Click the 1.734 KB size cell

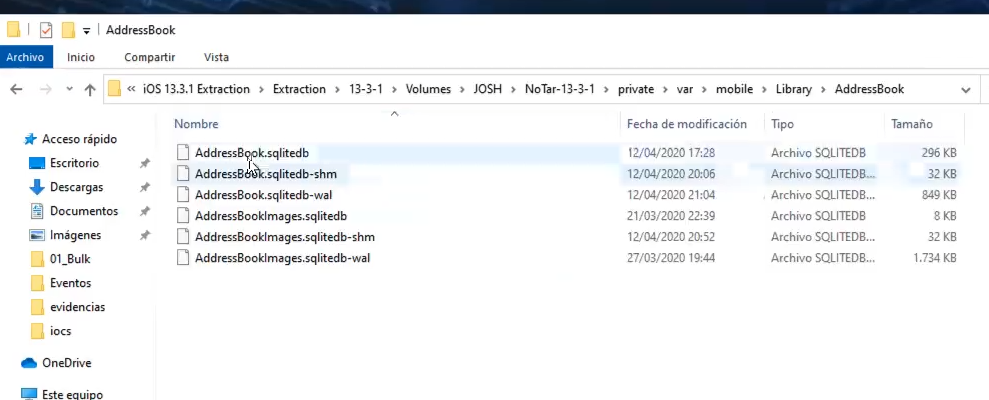click(935, 258)
